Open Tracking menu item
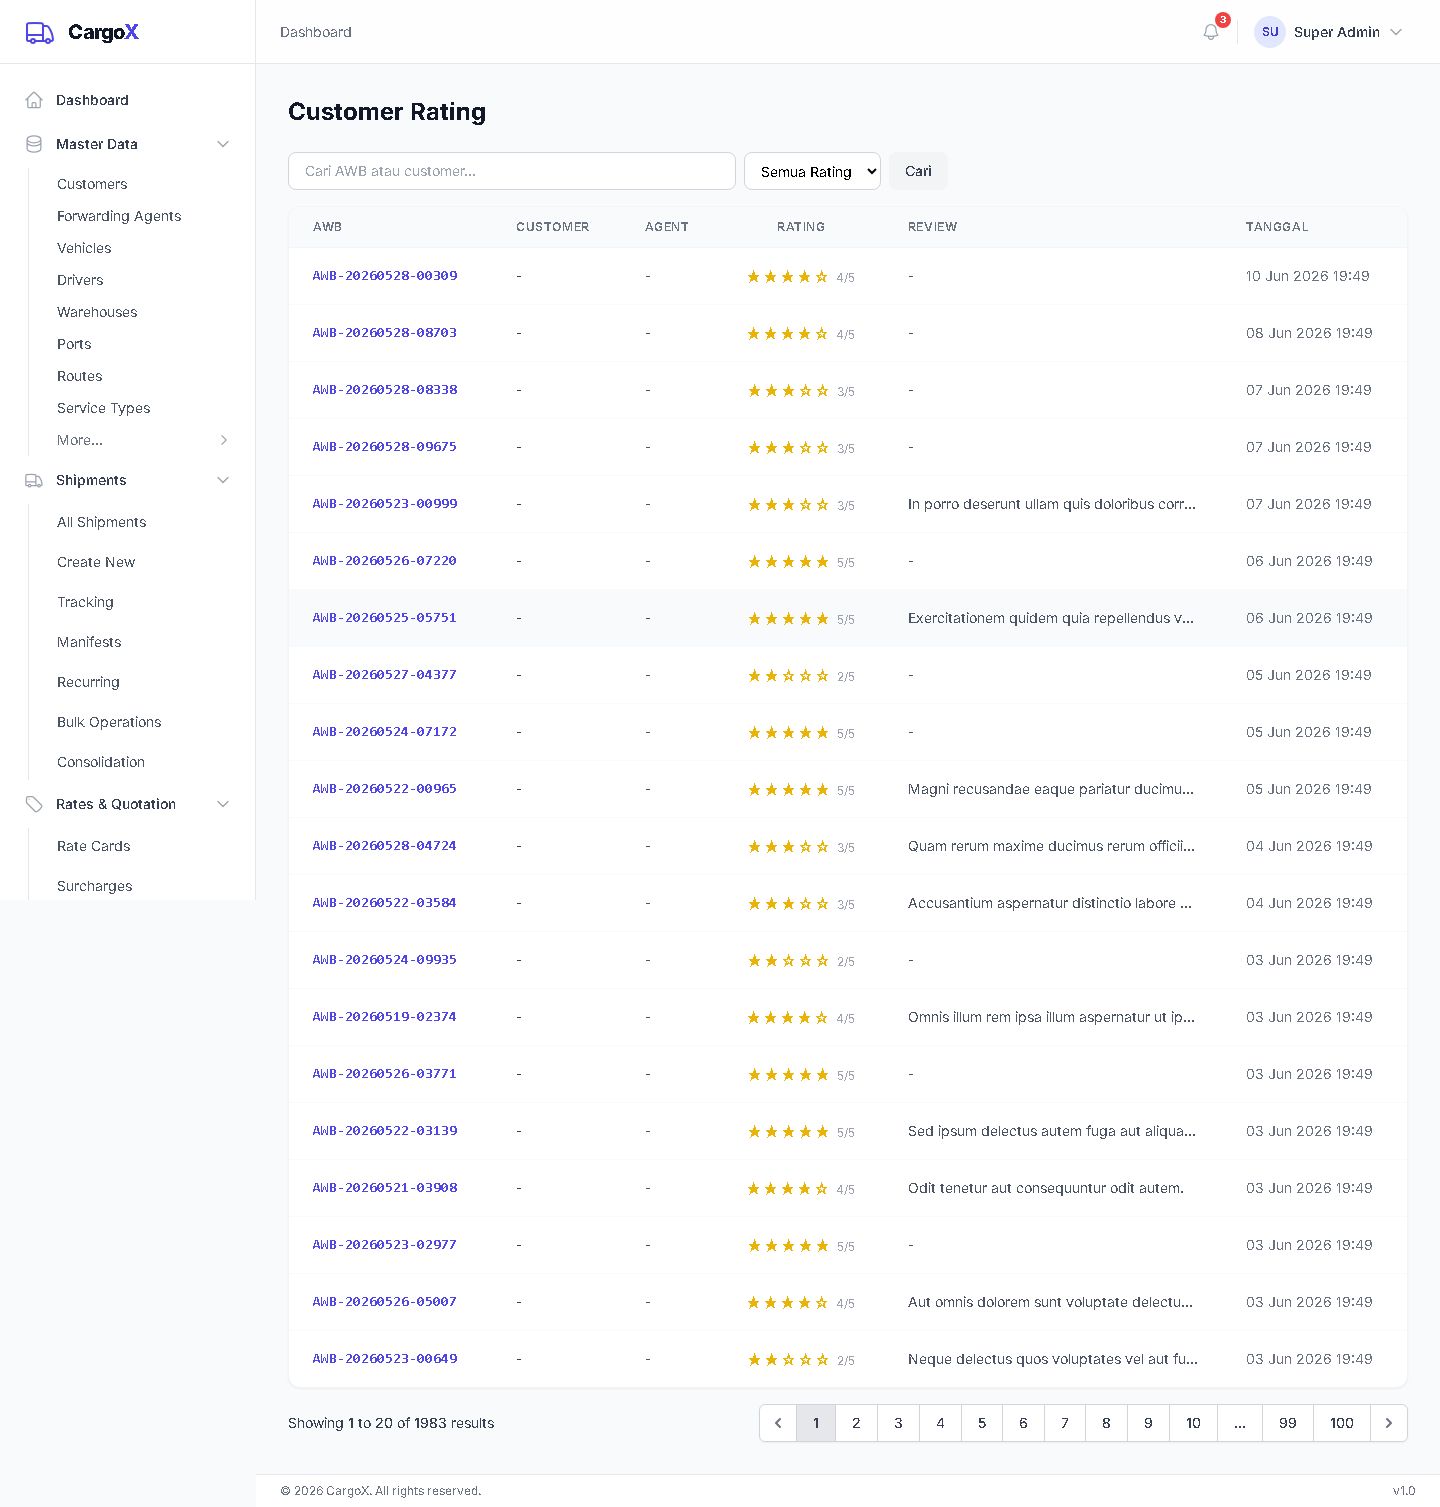1440x1507 pixels. tap(85, 602)
